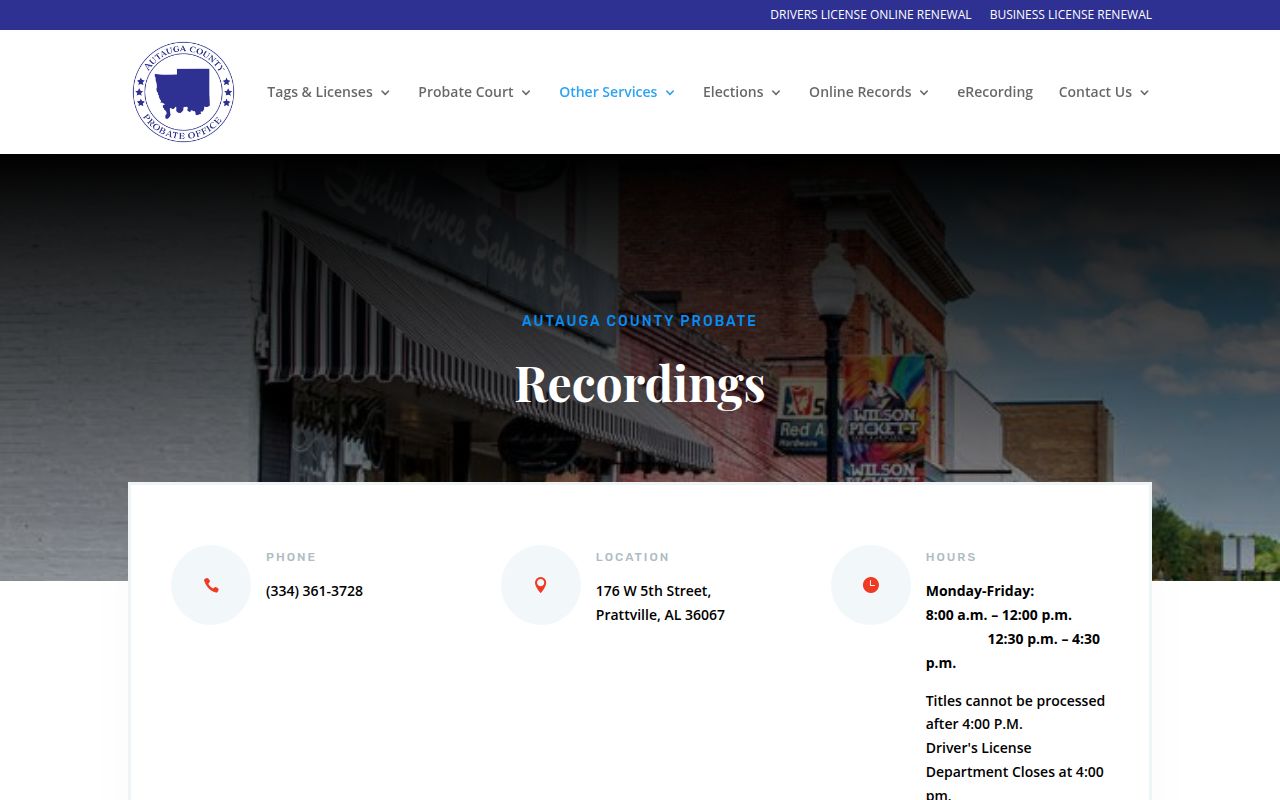1280x800 pixels.
Task: Click the Autauga County Probate subtitle
Action: click(x=639, y=321)
